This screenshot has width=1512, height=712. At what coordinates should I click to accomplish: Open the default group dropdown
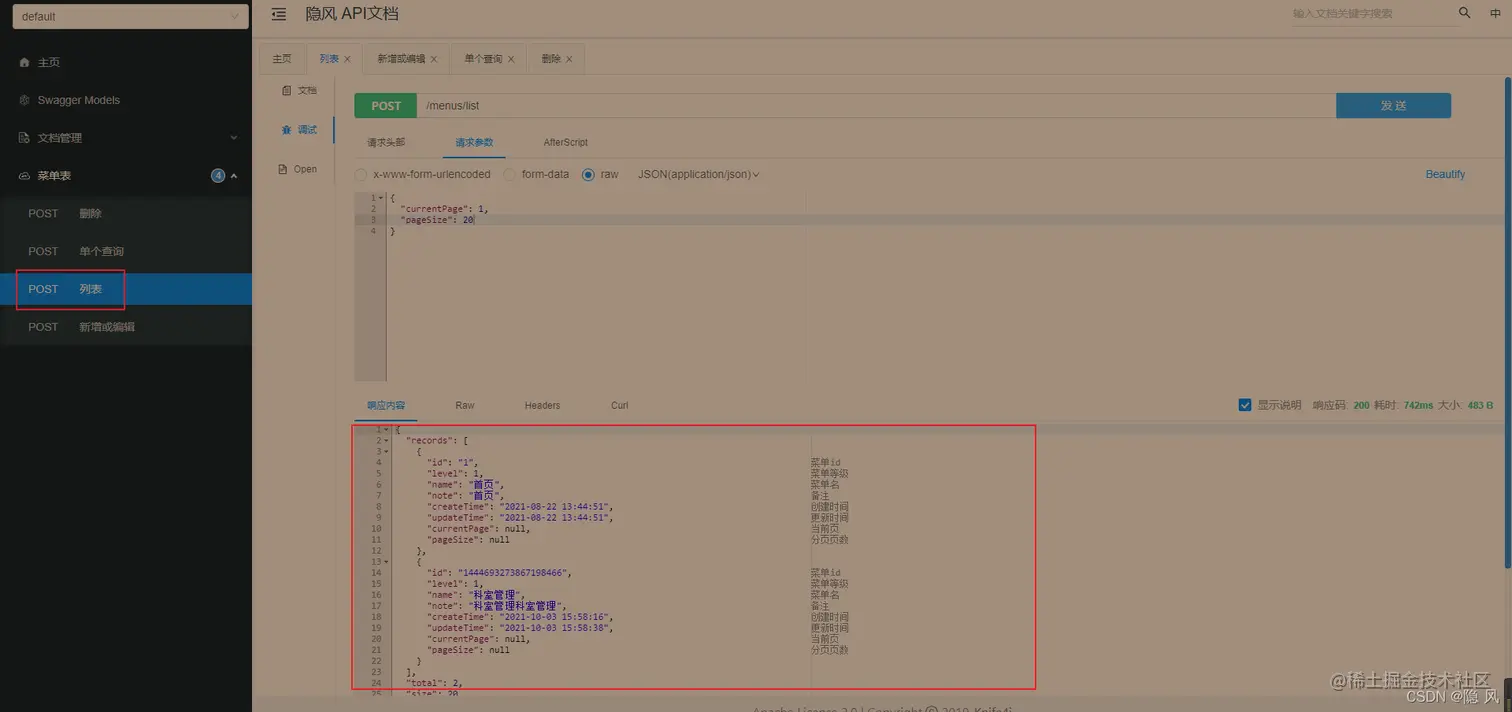[x=130, y=16]
